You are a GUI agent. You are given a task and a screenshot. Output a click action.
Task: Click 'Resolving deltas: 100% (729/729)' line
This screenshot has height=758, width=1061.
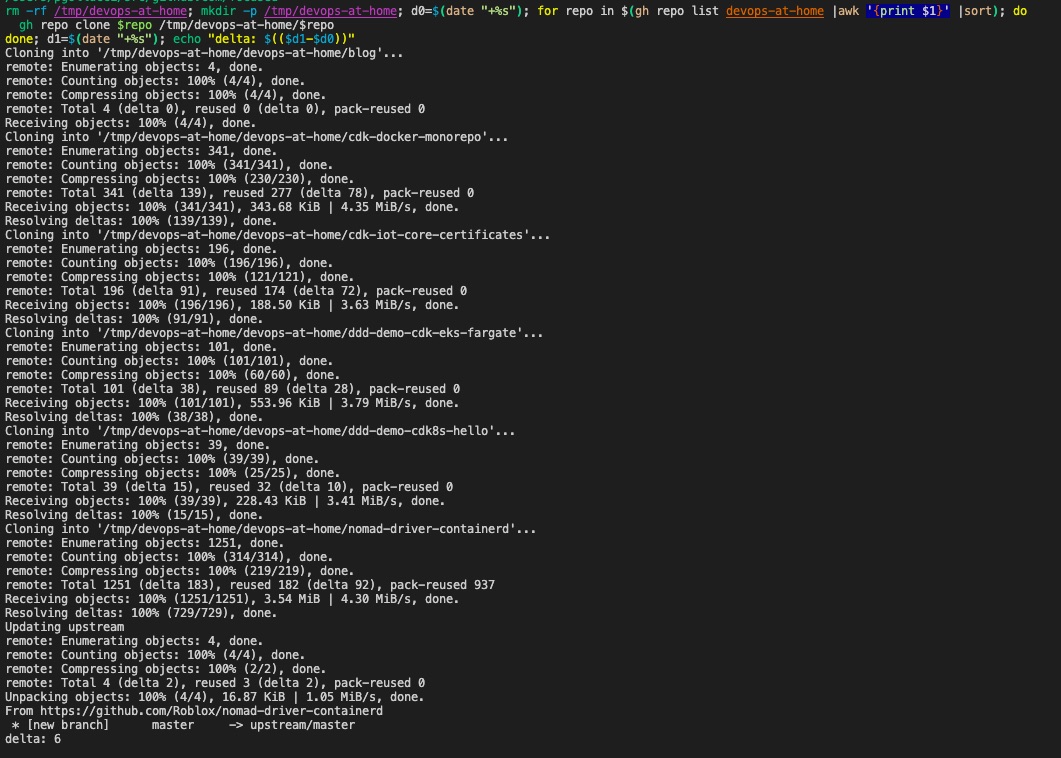(141, 612)
